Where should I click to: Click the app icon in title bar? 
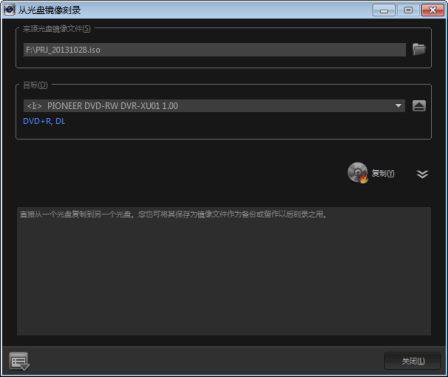pyautogui.click(x=9, y=10)
